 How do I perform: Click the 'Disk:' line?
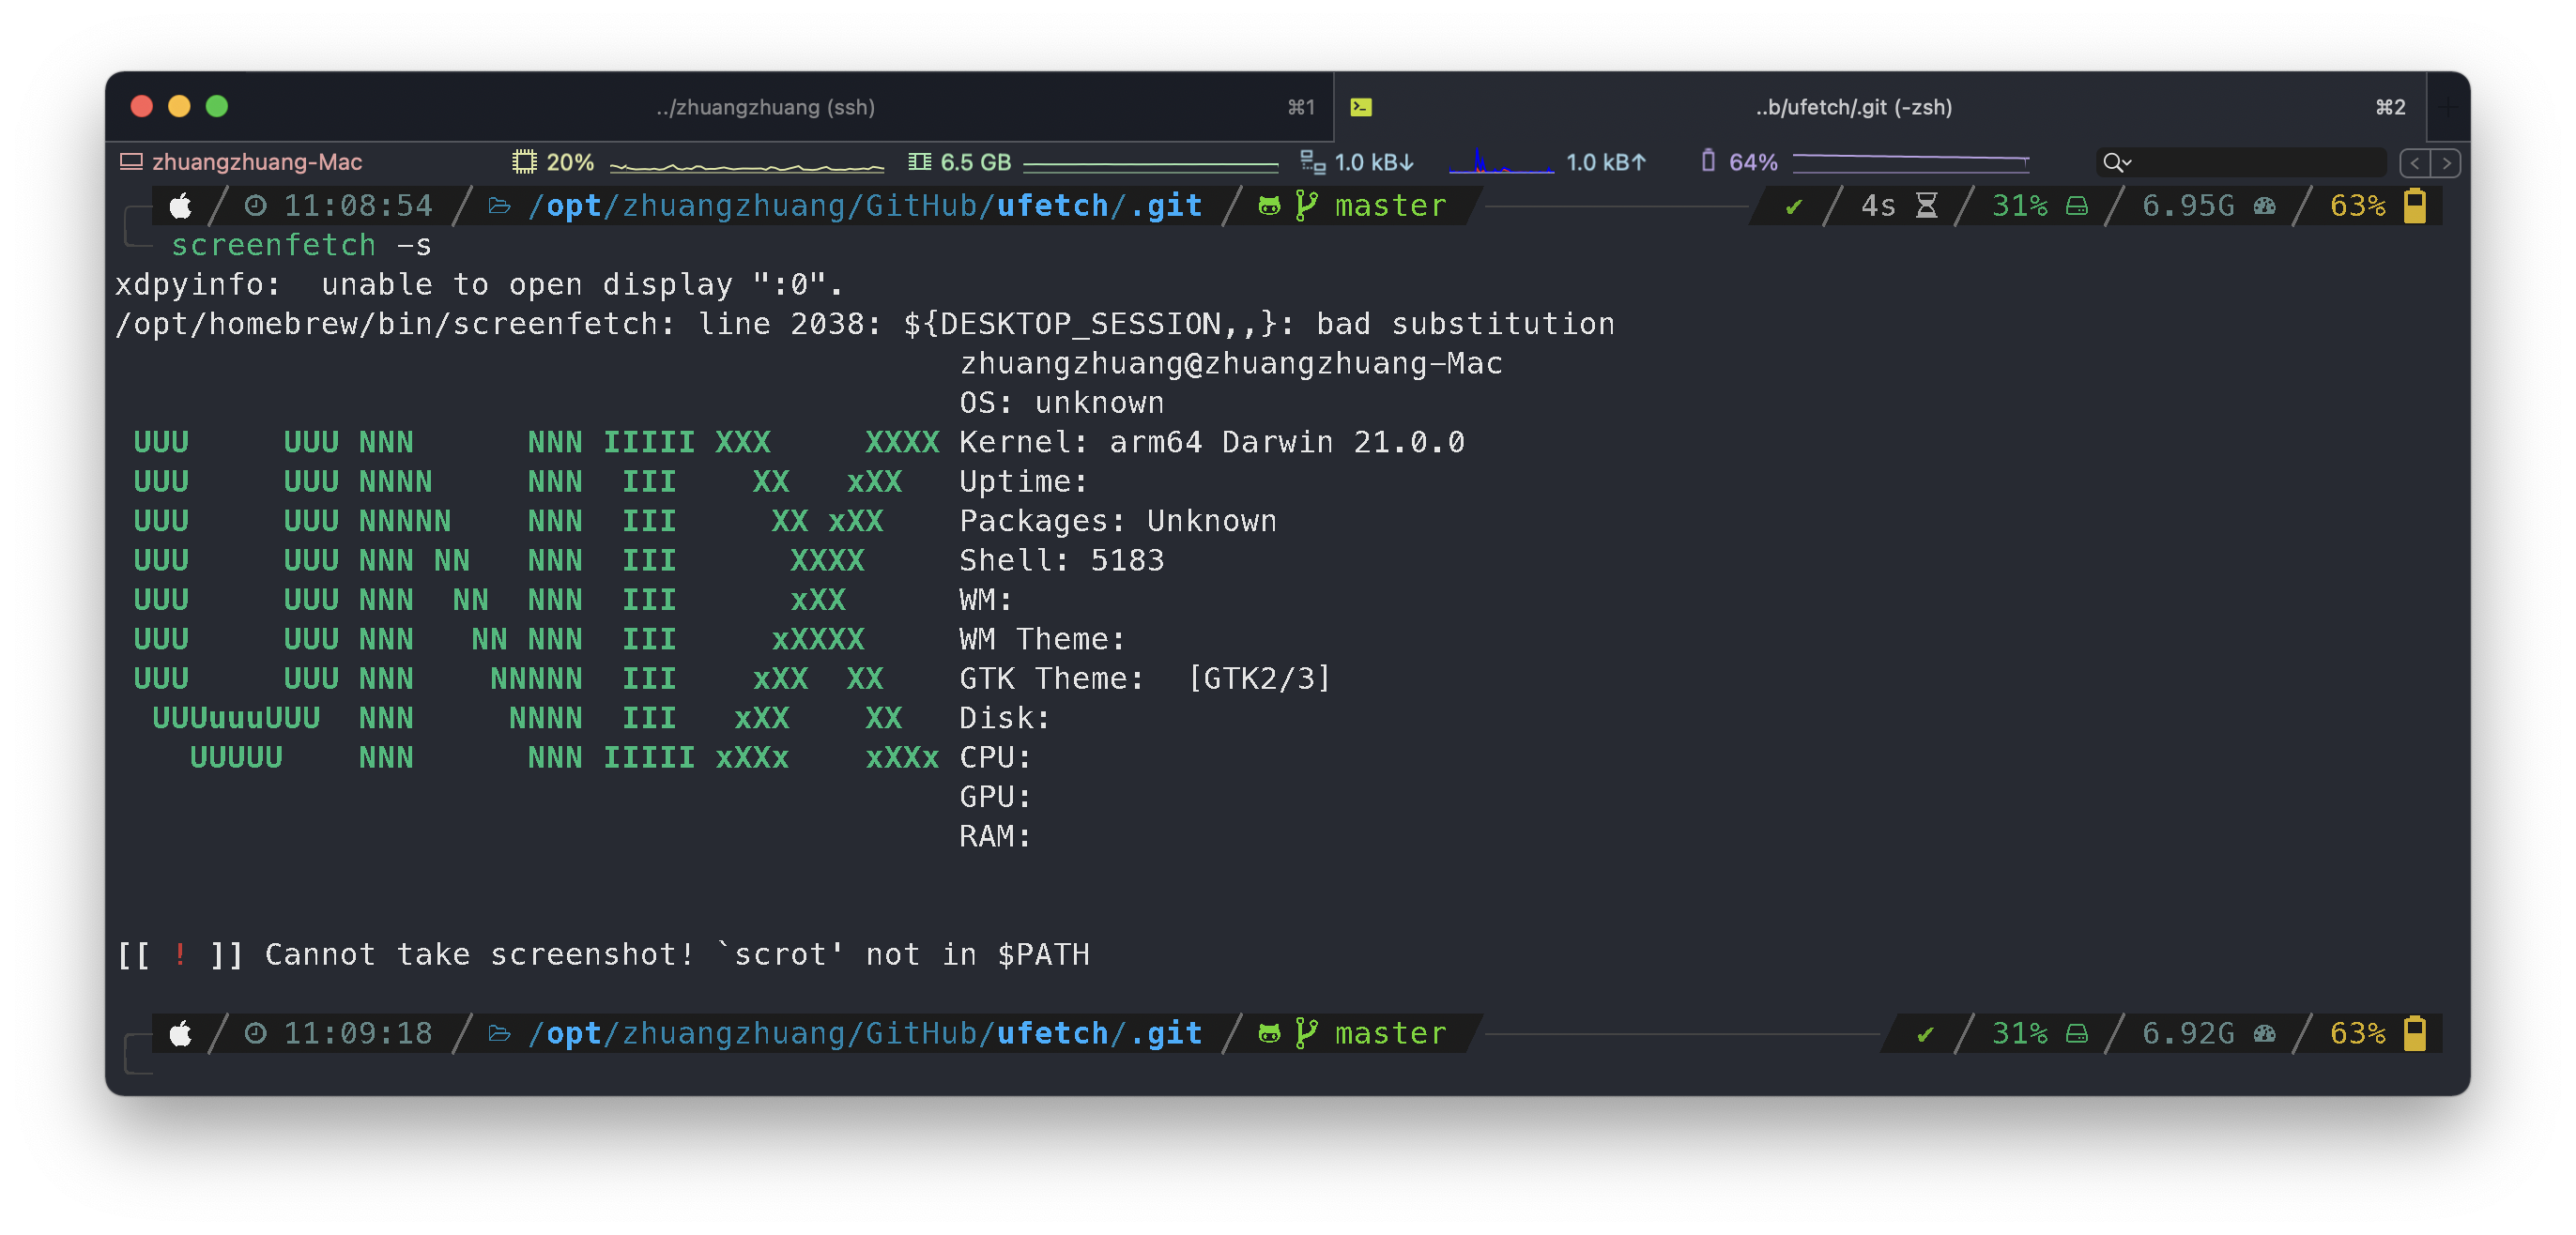tap(1005, 718)
